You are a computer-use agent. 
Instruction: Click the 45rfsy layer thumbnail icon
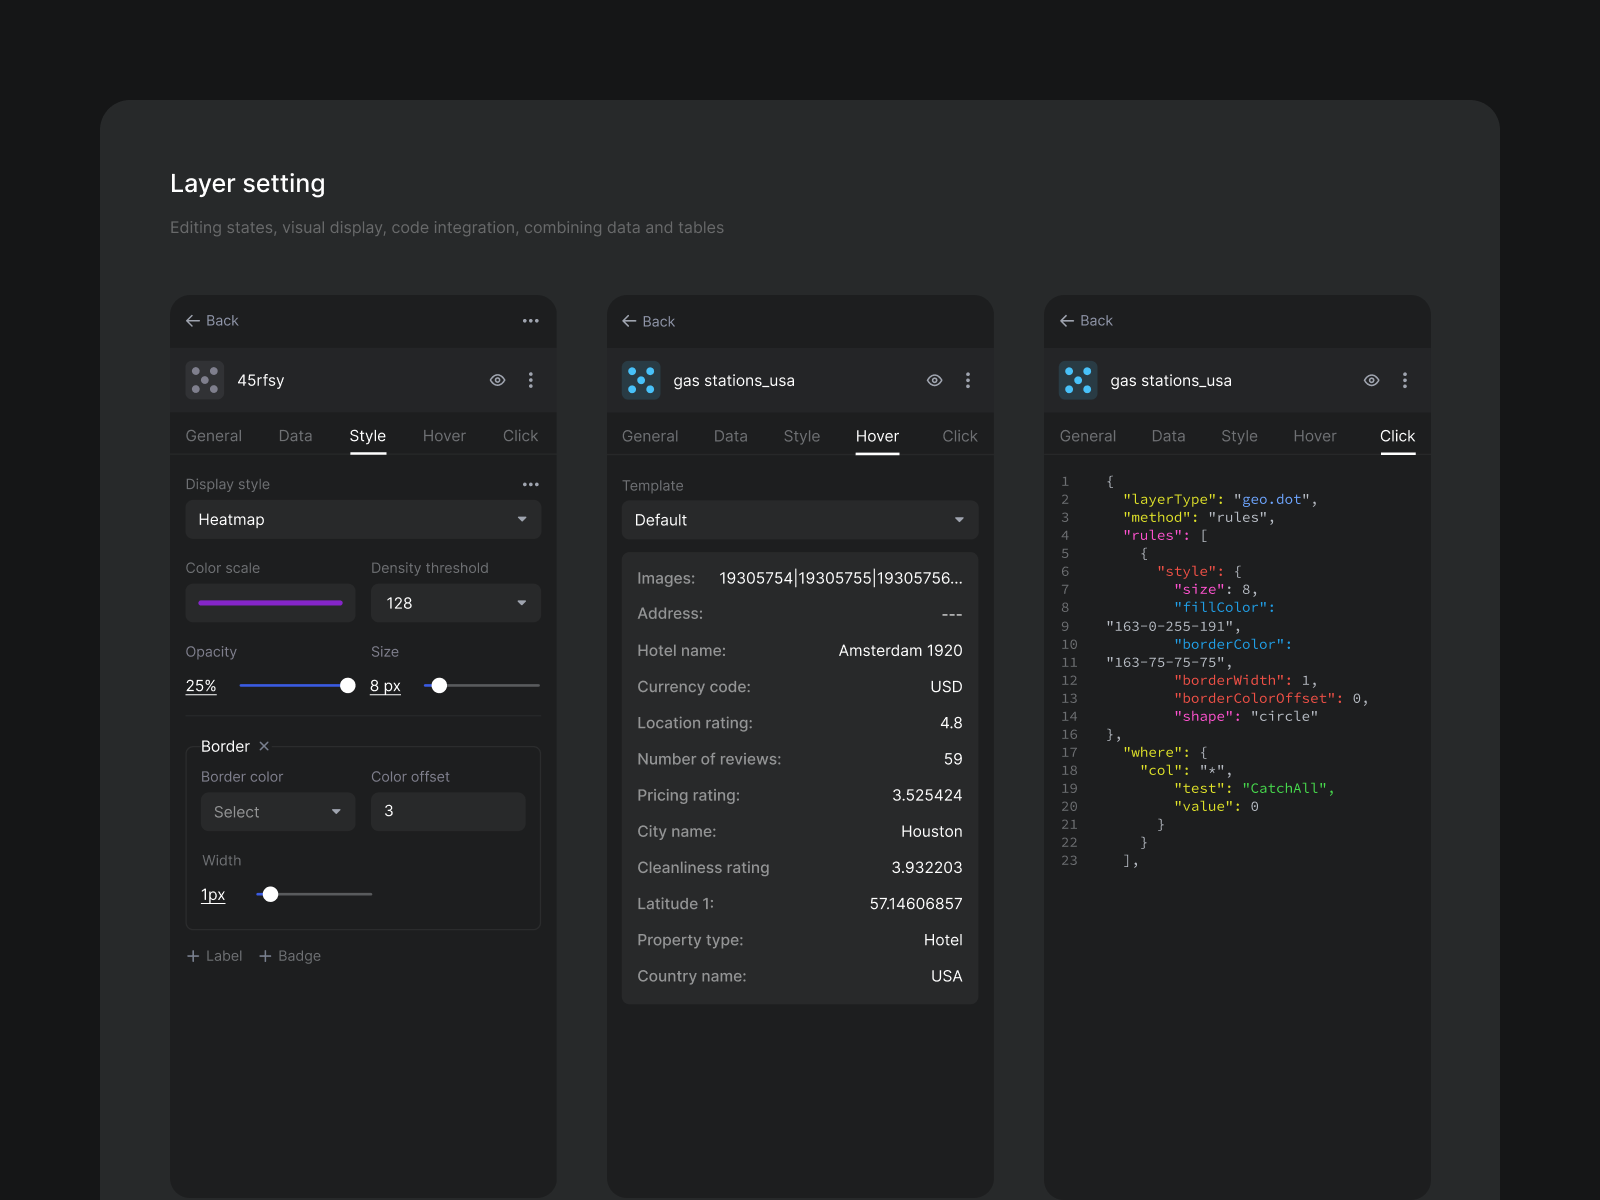pos(204,380)
